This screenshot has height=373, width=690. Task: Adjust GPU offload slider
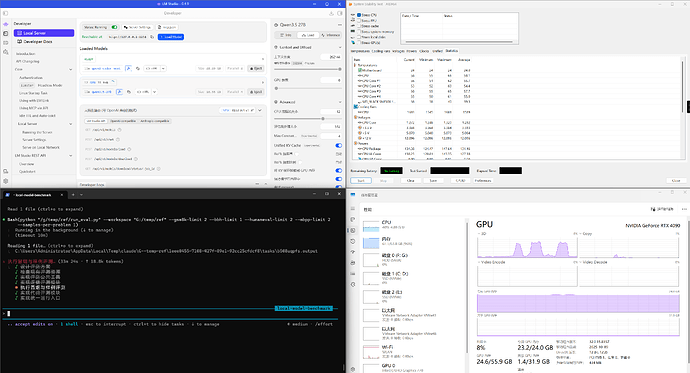click(308, 88)
